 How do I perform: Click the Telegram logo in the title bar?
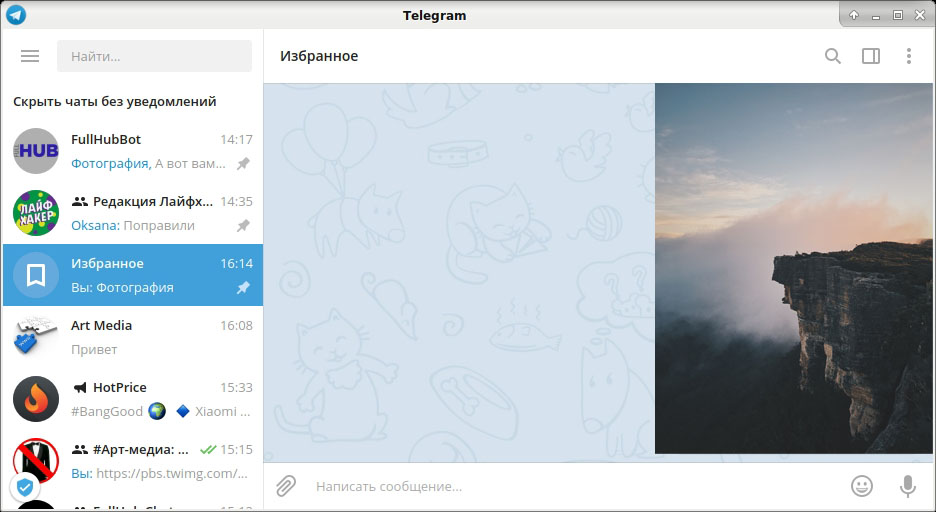[x=16, y=15]
